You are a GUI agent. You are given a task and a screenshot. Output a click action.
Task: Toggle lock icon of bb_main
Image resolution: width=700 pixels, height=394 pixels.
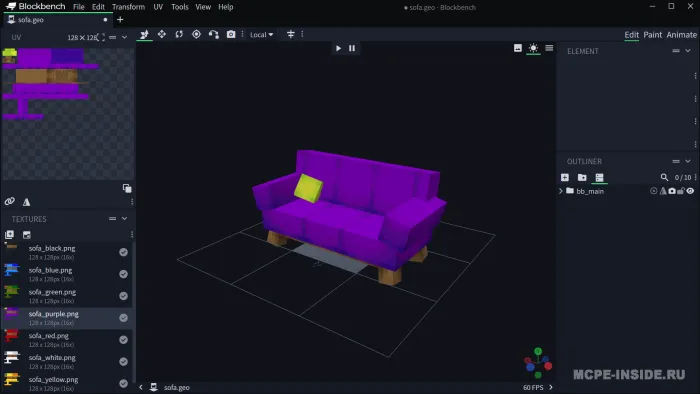click(681, 191)
